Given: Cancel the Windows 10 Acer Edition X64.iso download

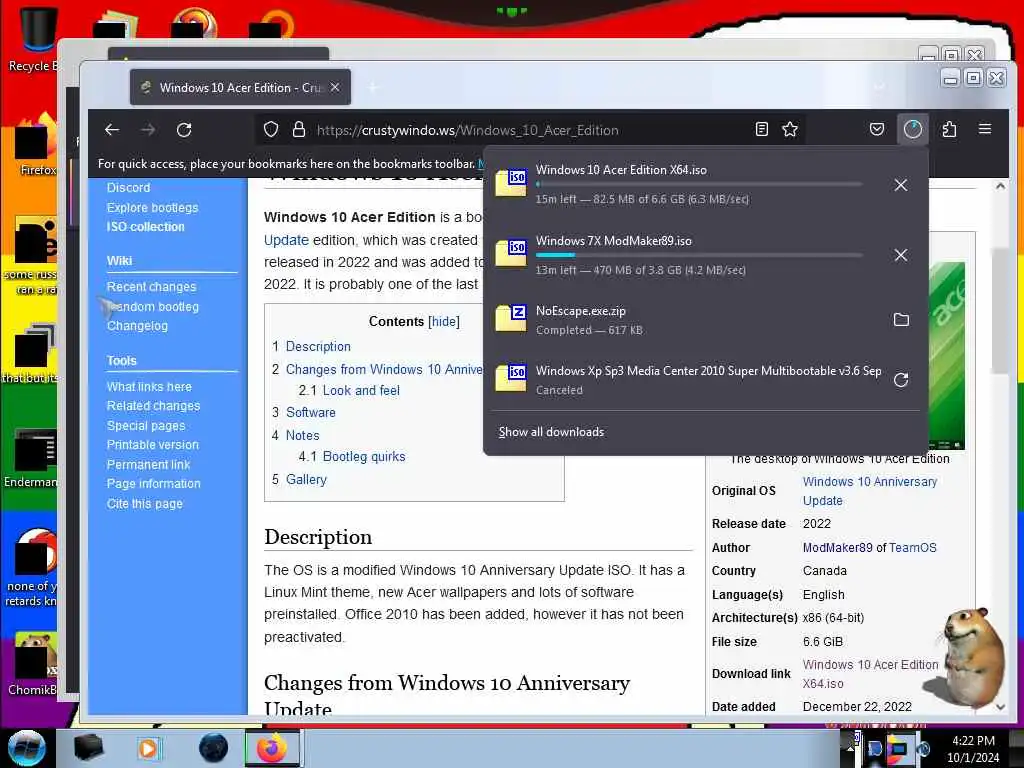Looking at the screenshot, I should (901, 185).
